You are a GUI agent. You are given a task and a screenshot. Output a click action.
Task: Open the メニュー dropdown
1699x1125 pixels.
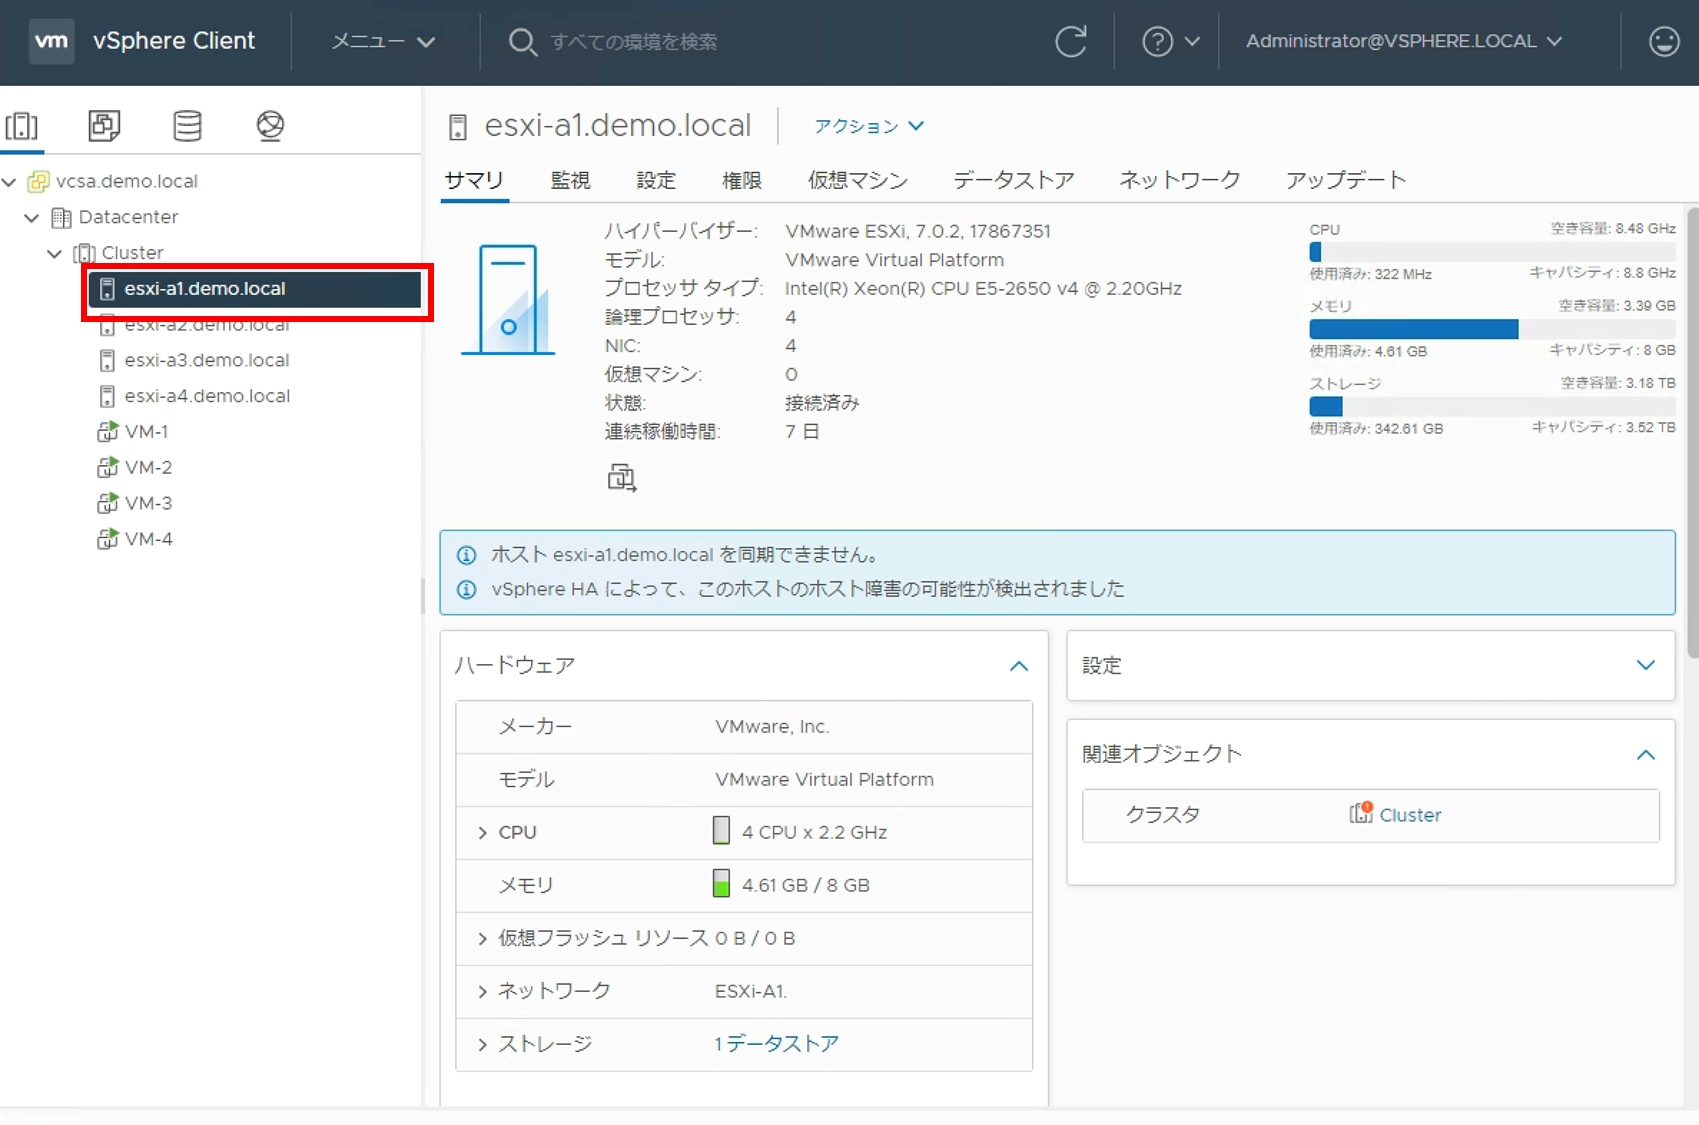pyautogui.click(x=383, y=42)
